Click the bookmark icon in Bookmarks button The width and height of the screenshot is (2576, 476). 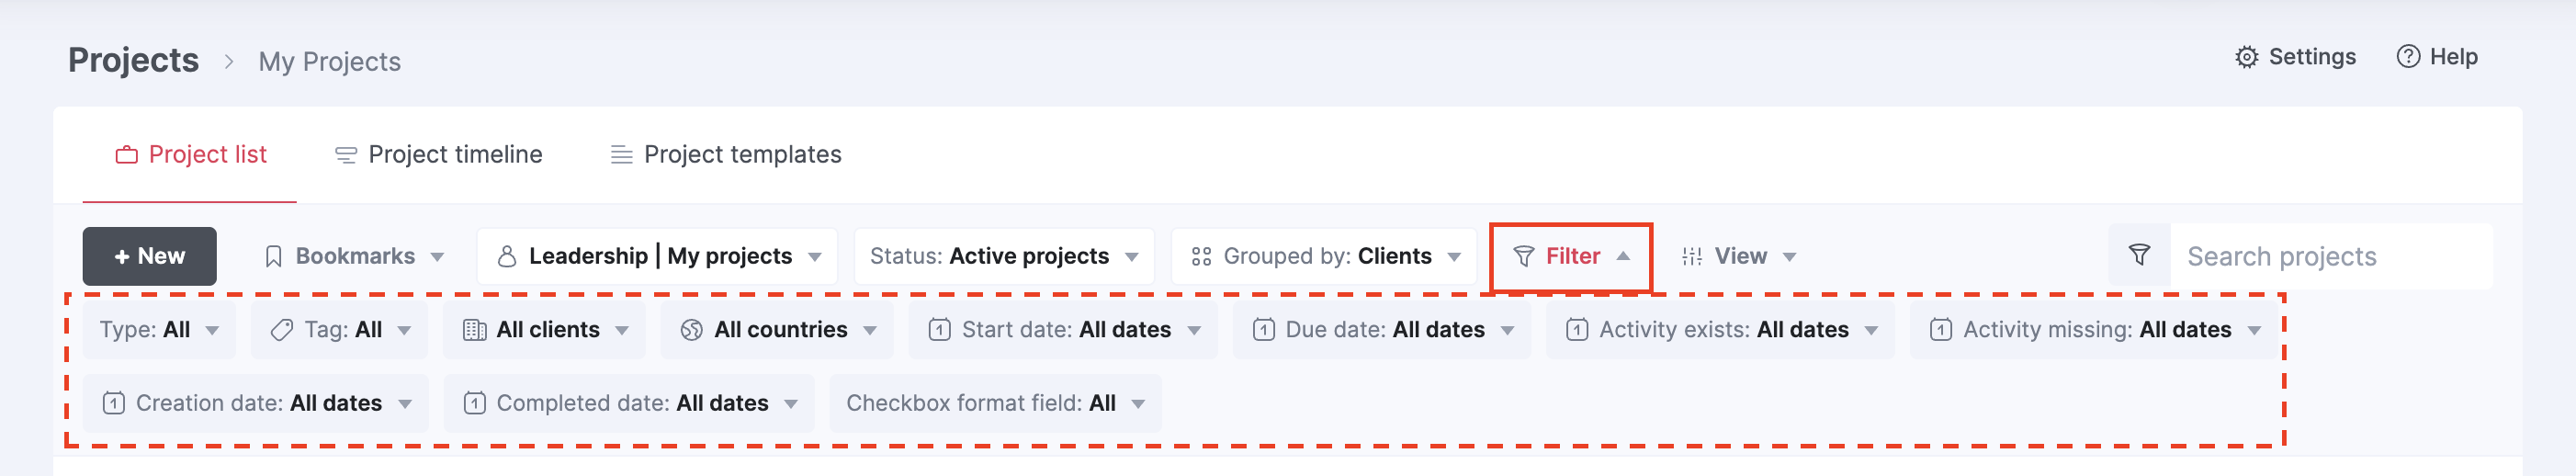tap(273, 257)
